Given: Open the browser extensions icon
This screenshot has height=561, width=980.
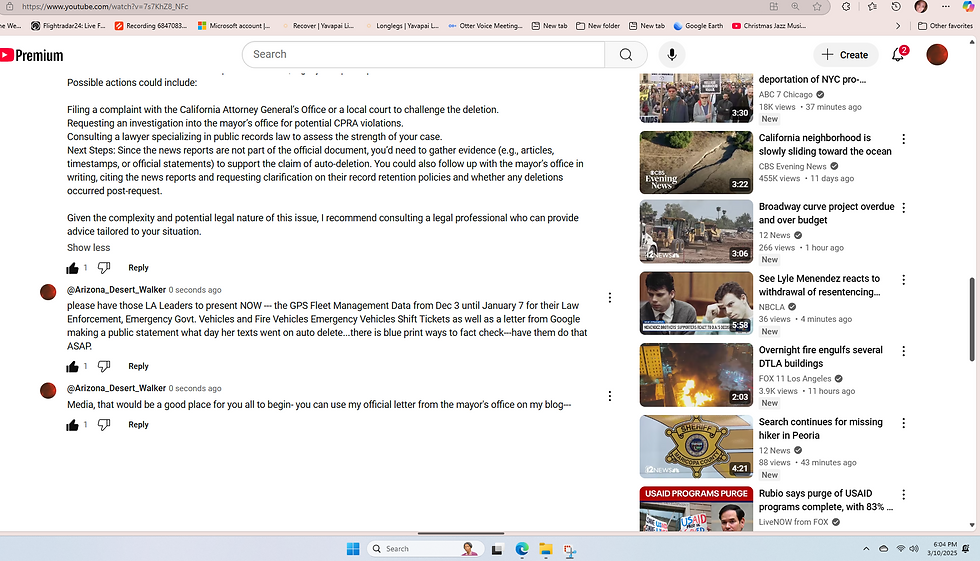Looking at the screenshot, I should (x=846, y=6).
